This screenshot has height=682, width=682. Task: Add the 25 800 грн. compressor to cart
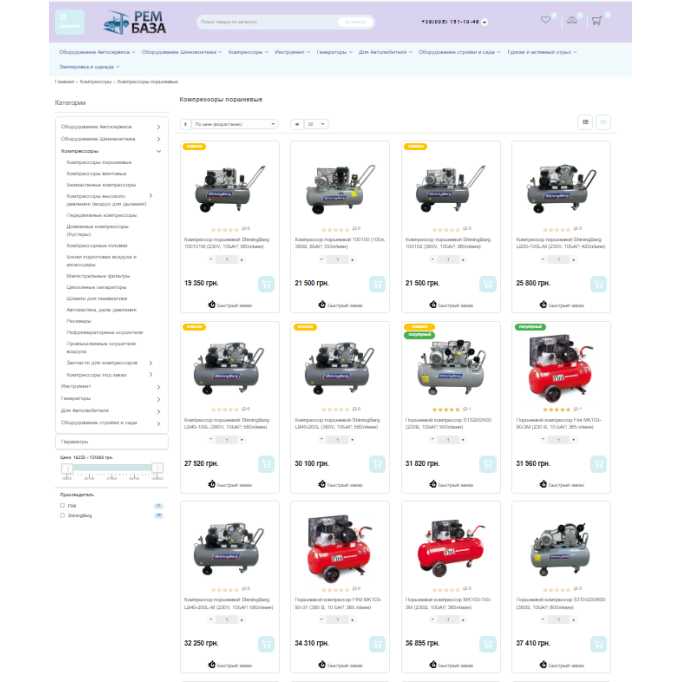pos(598,283)
